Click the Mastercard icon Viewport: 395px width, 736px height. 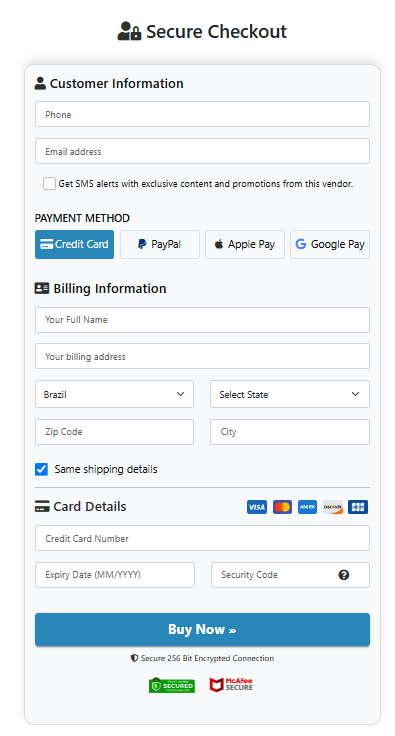(282, 507)
